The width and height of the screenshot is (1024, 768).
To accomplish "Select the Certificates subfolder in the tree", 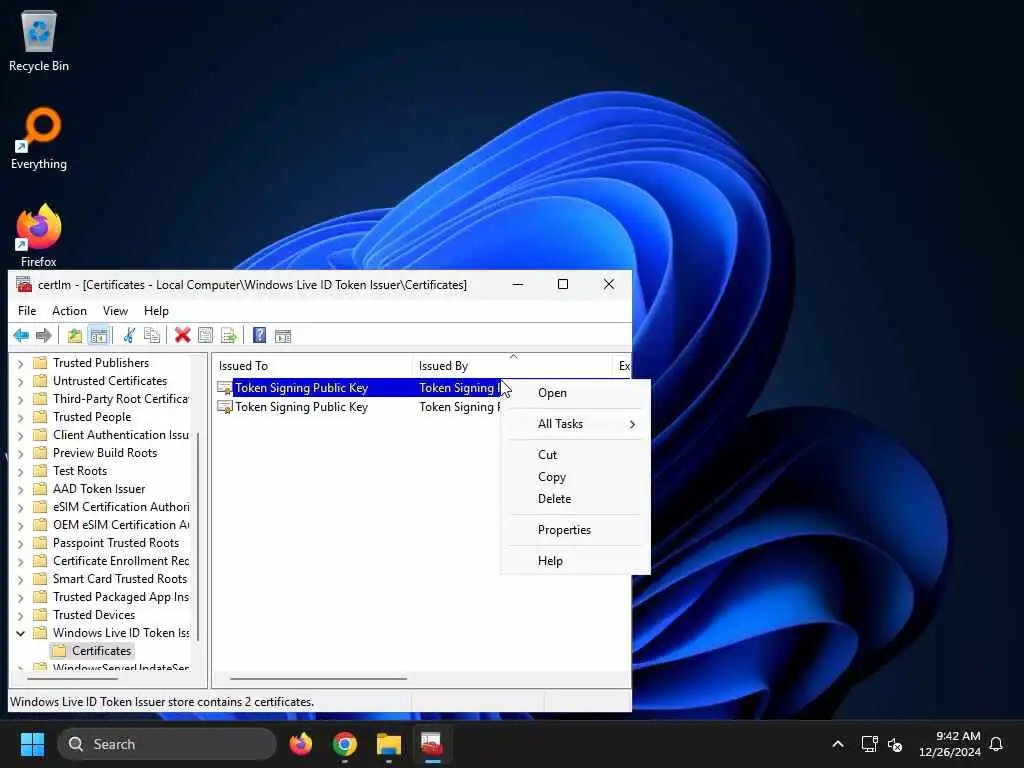I will click(x=93, y=651).
